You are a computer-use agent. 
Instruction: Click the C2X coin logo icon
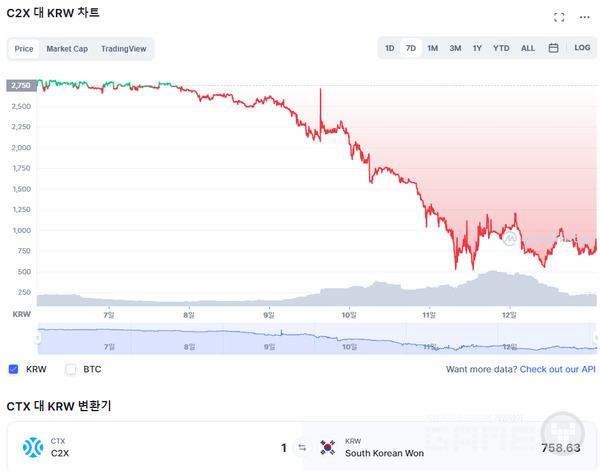[x=33, y=447]
